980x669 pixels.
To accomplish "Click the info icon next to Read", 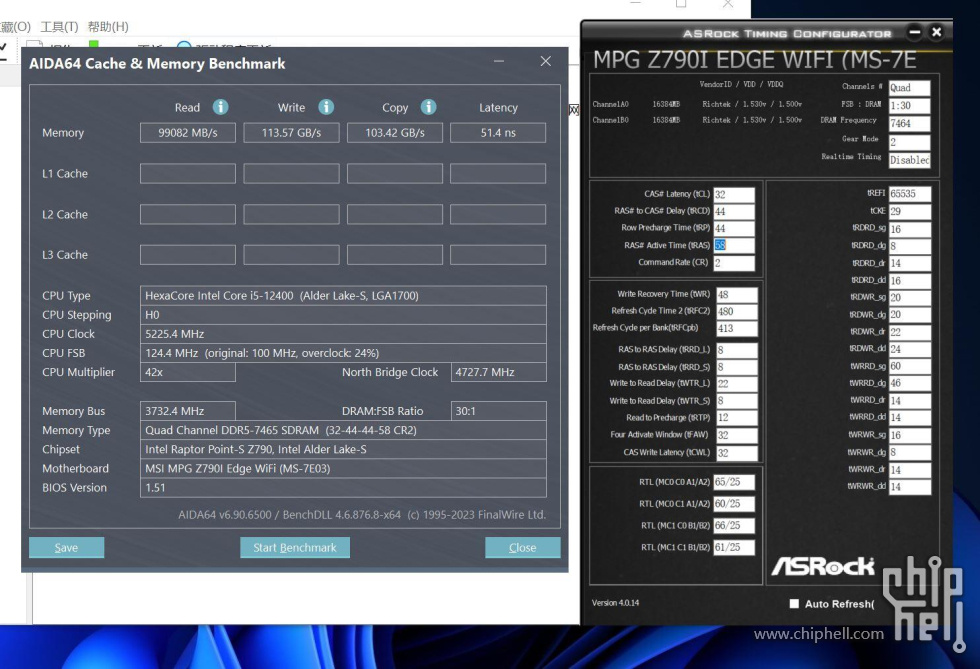I will (x=221, y=107).
